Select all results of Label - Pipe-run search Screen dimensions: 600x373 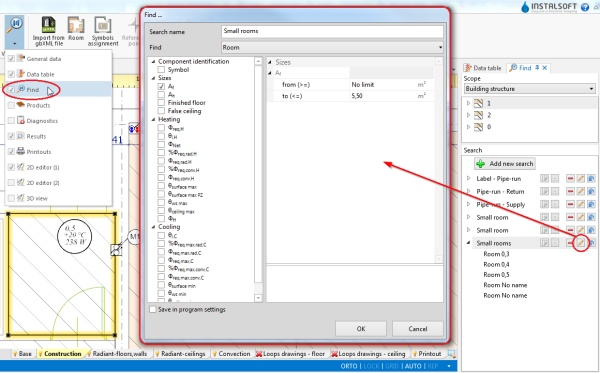(544, 179)
